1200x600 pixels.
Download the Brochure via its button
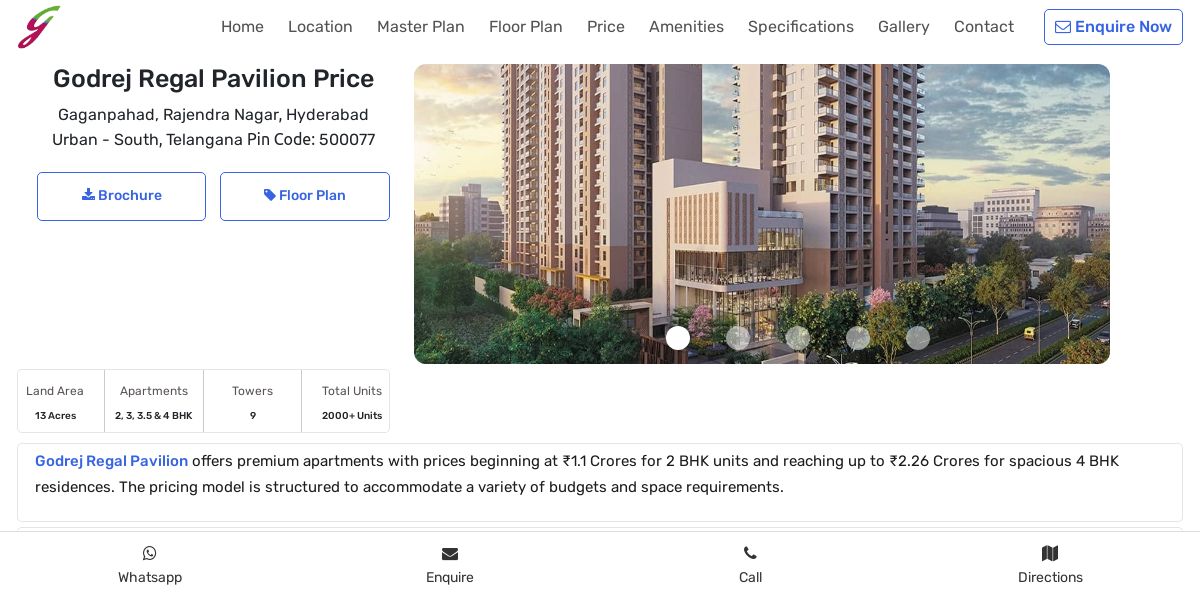click(121, 196)
